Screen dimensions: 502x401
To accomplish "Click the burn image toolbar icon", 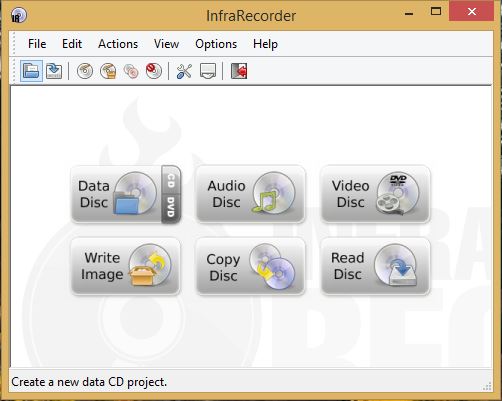I will tap(108, 71).
